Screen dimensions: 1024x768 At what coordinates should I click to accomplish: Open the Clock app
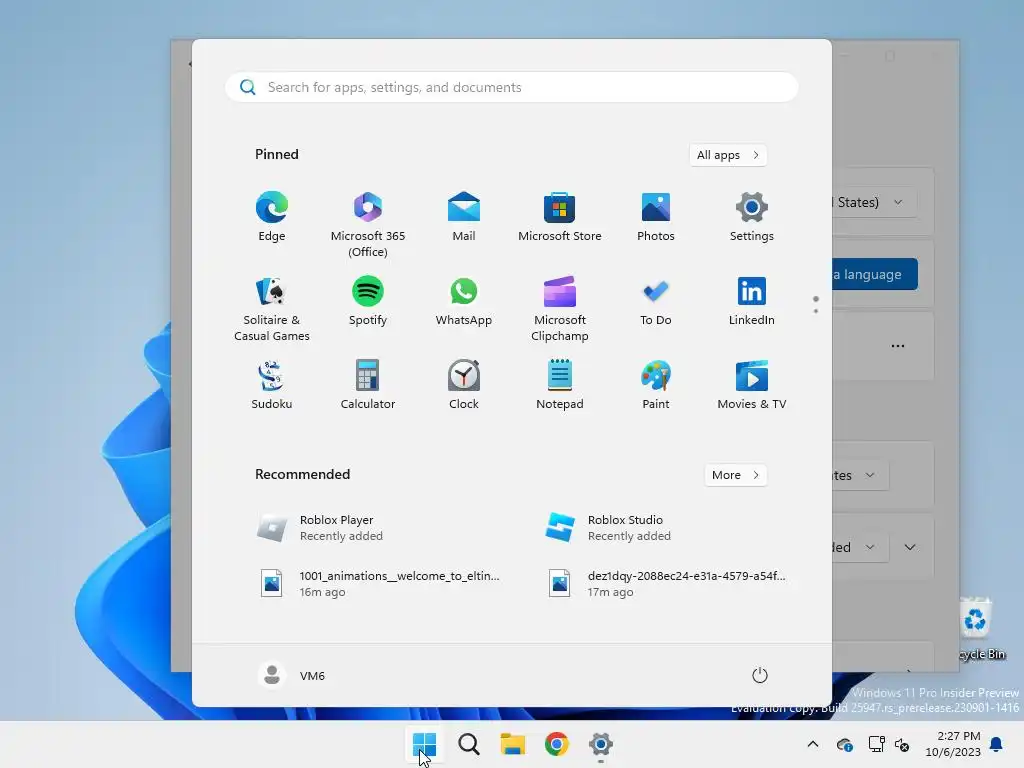464,385
